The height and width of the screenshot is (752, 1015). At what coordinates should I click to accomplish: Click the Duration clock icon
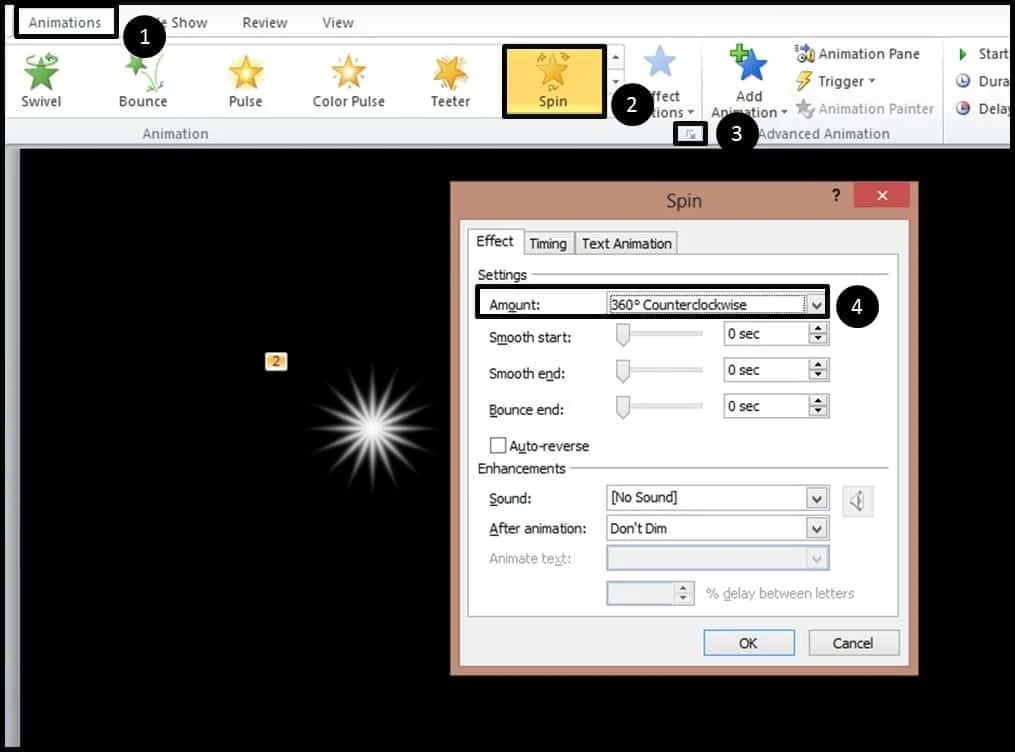click(963, 81)
